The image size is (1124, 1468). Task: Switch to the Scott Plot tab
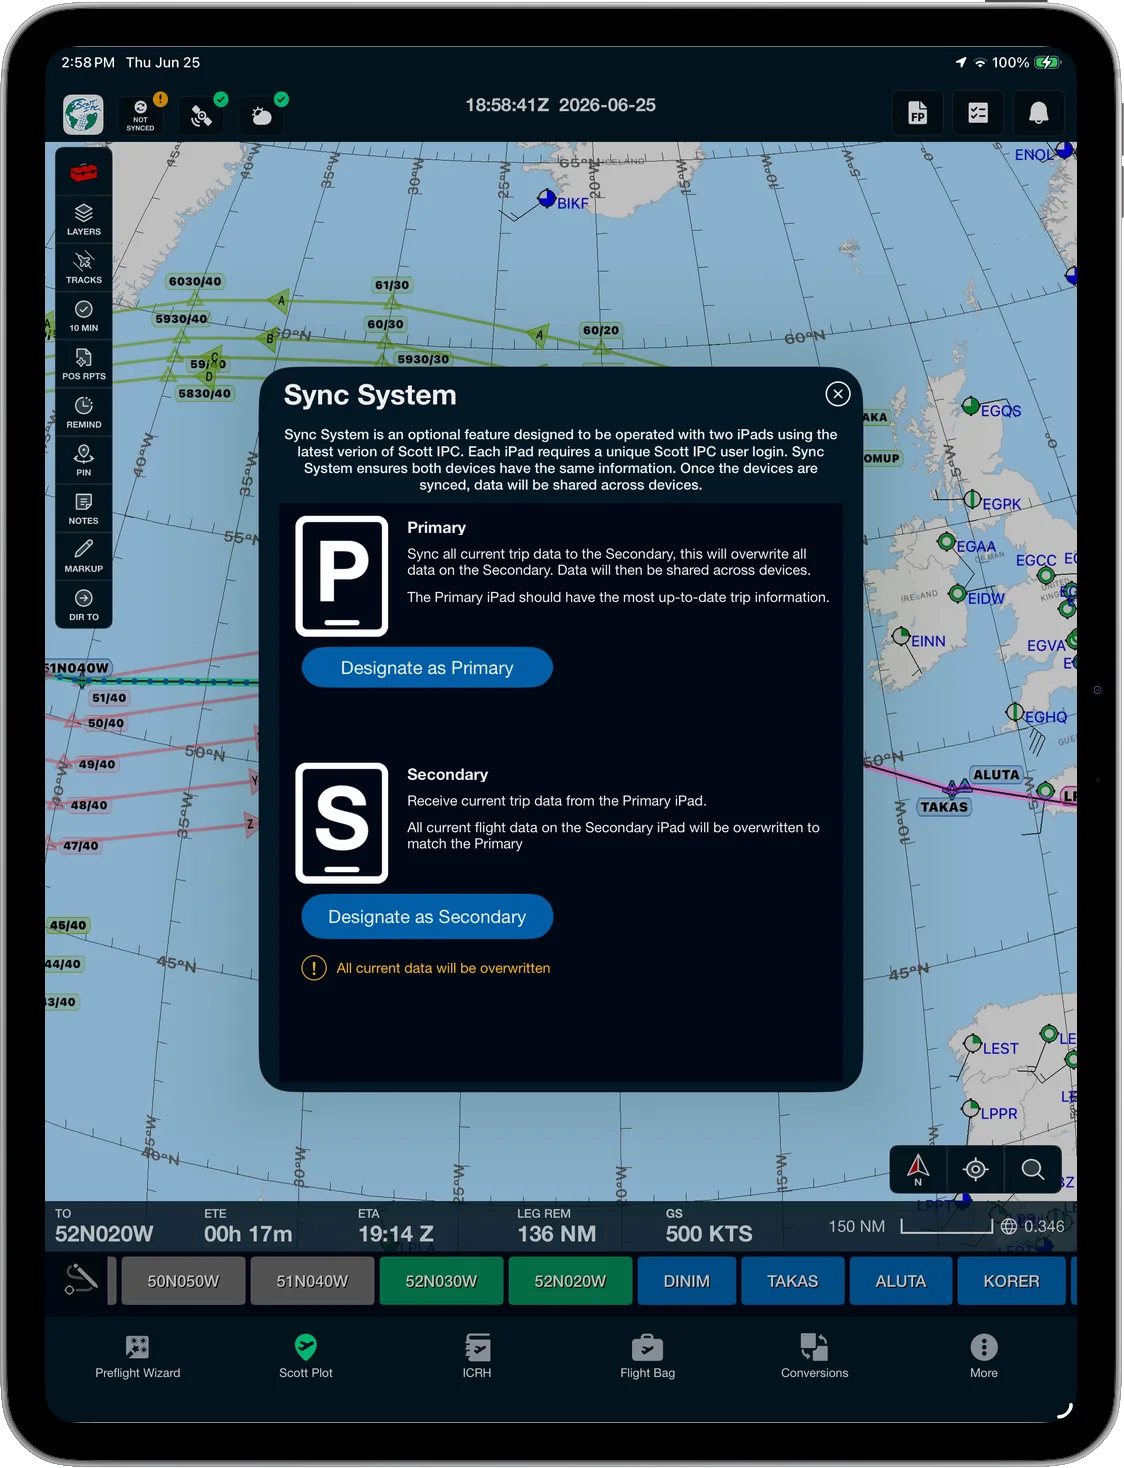tap(306, 1356)
